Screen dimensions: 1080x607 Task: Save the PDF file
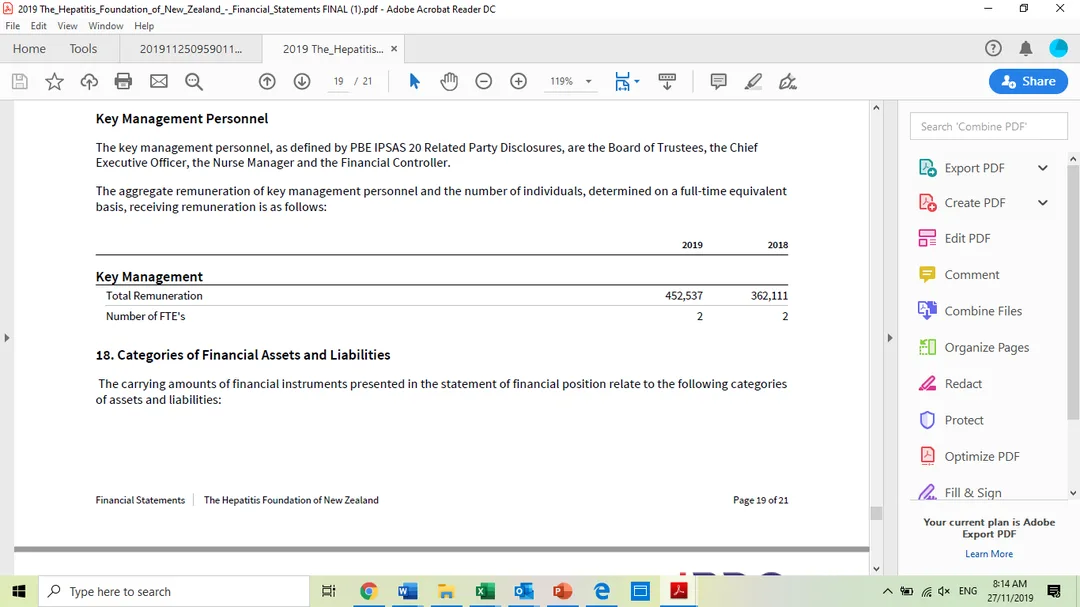[x=20, y=81]
